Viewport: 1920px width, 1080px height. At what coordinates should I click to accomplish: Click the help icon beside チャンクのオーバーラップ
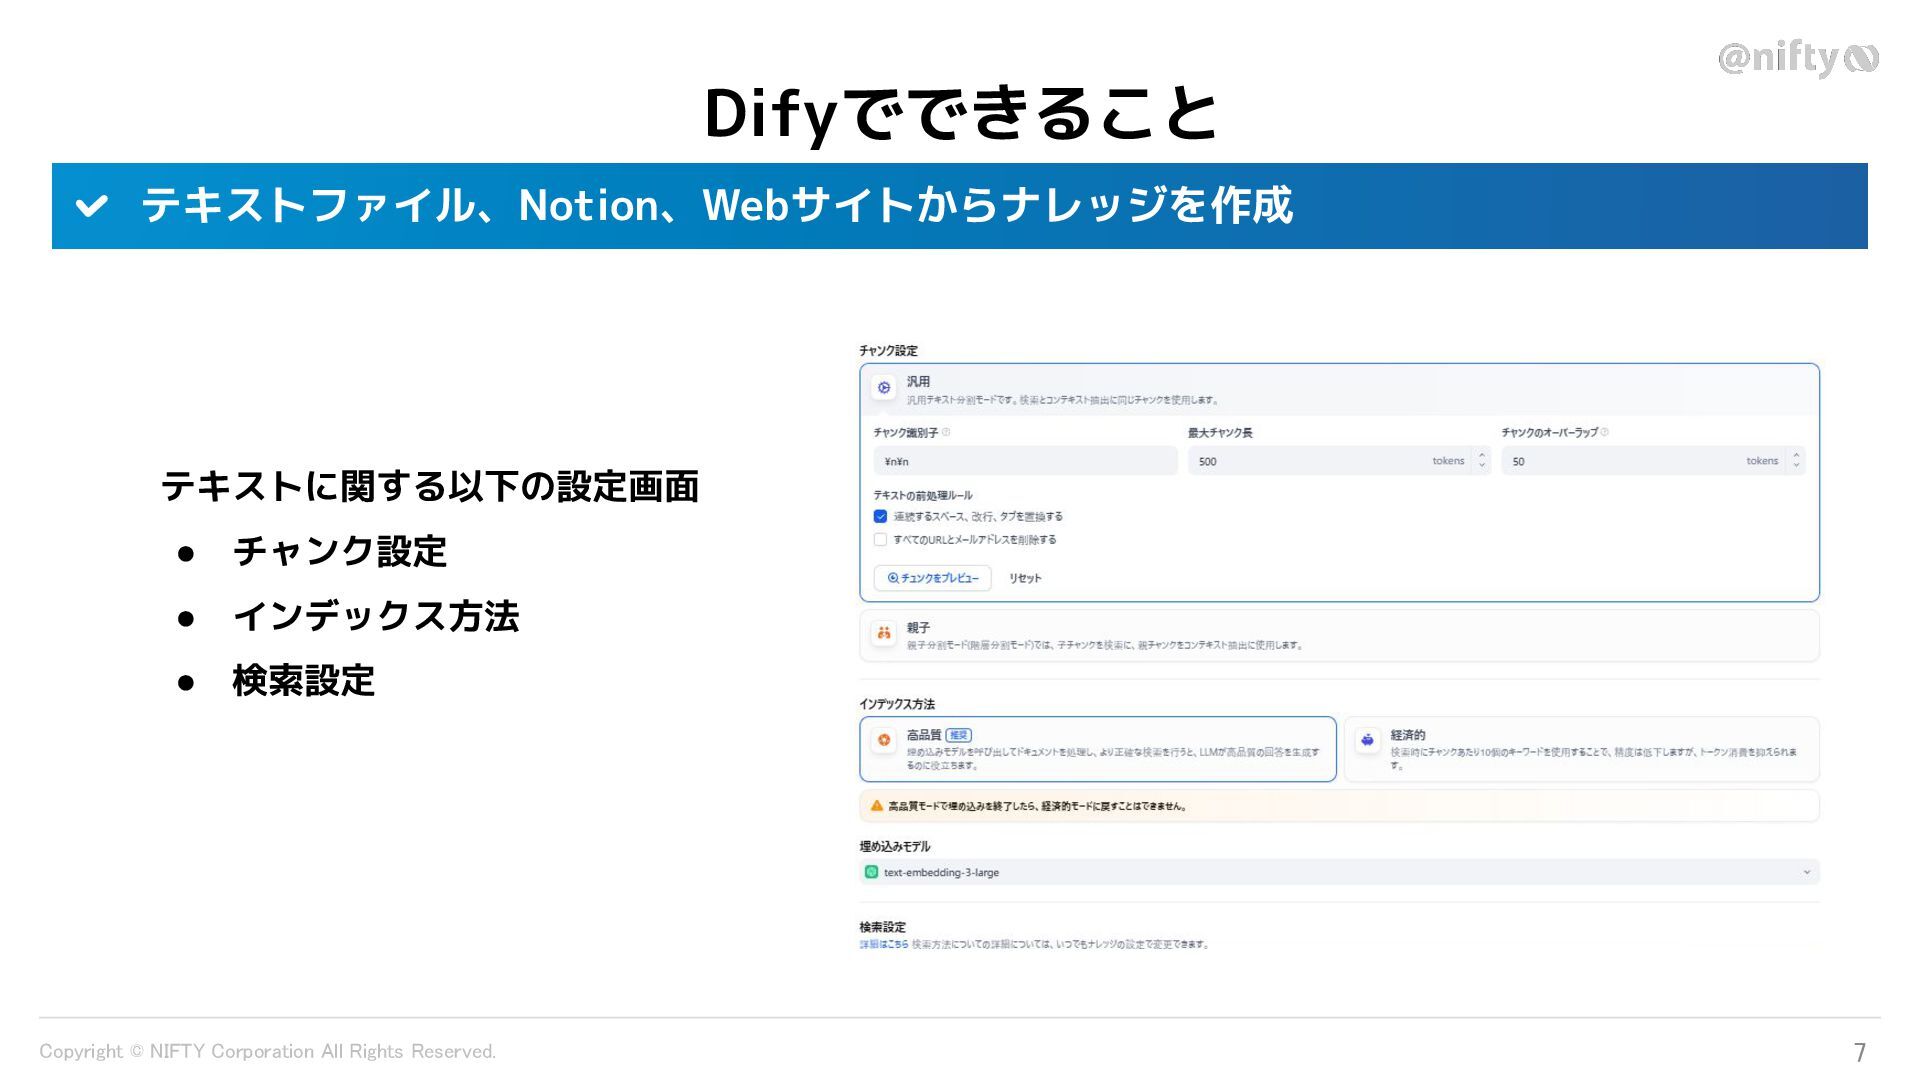pyautogui.click(x=1604, y=433)
